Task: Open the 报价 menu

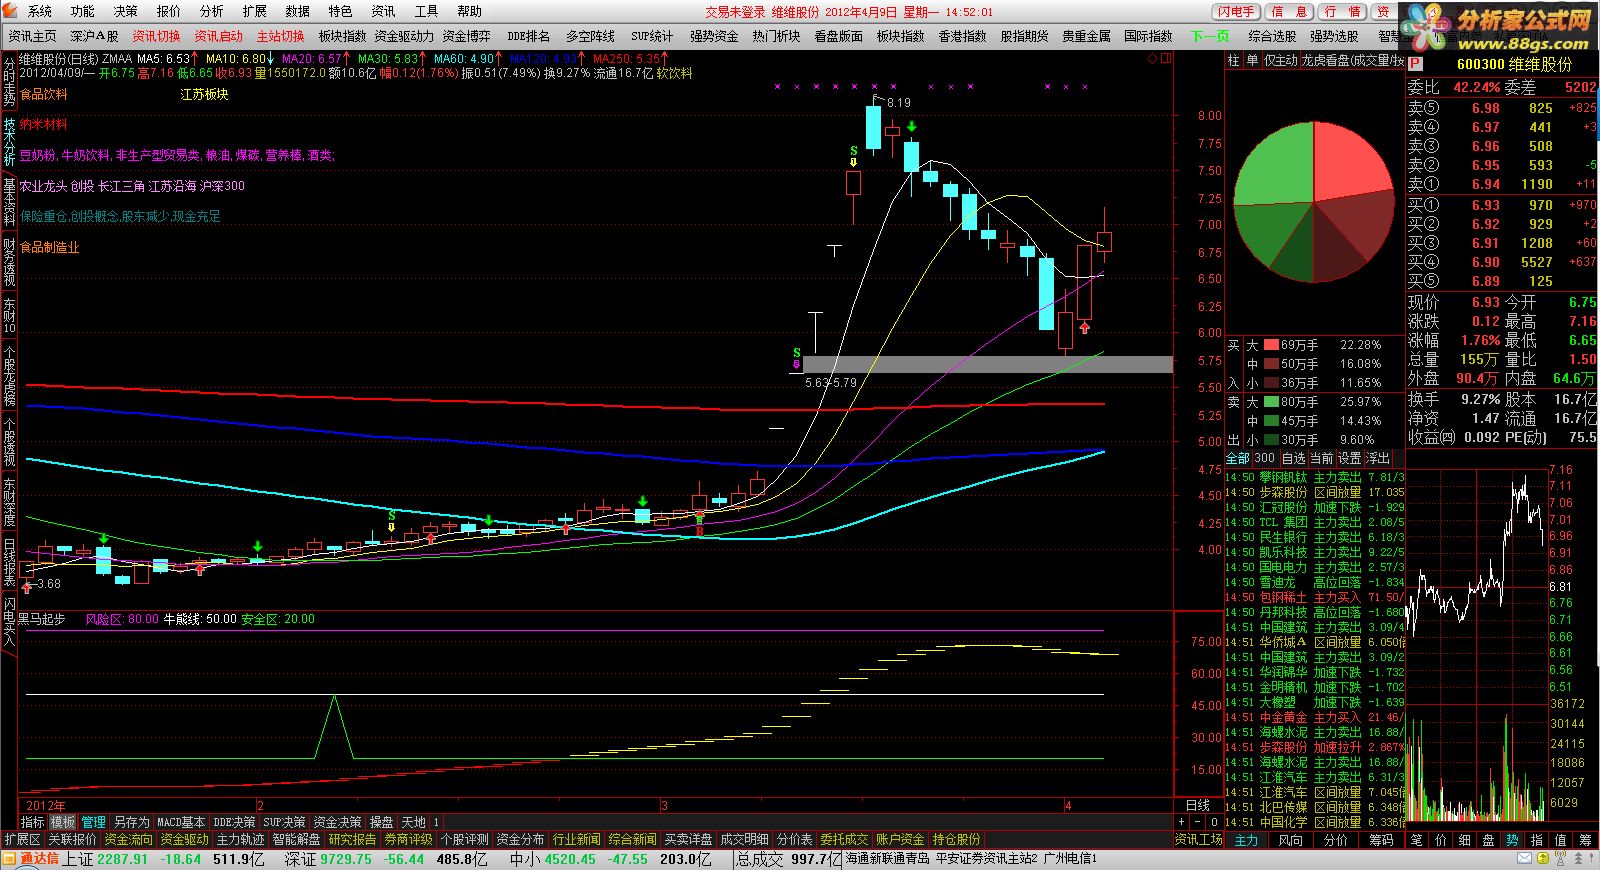Action: click(x=169, y=11)
